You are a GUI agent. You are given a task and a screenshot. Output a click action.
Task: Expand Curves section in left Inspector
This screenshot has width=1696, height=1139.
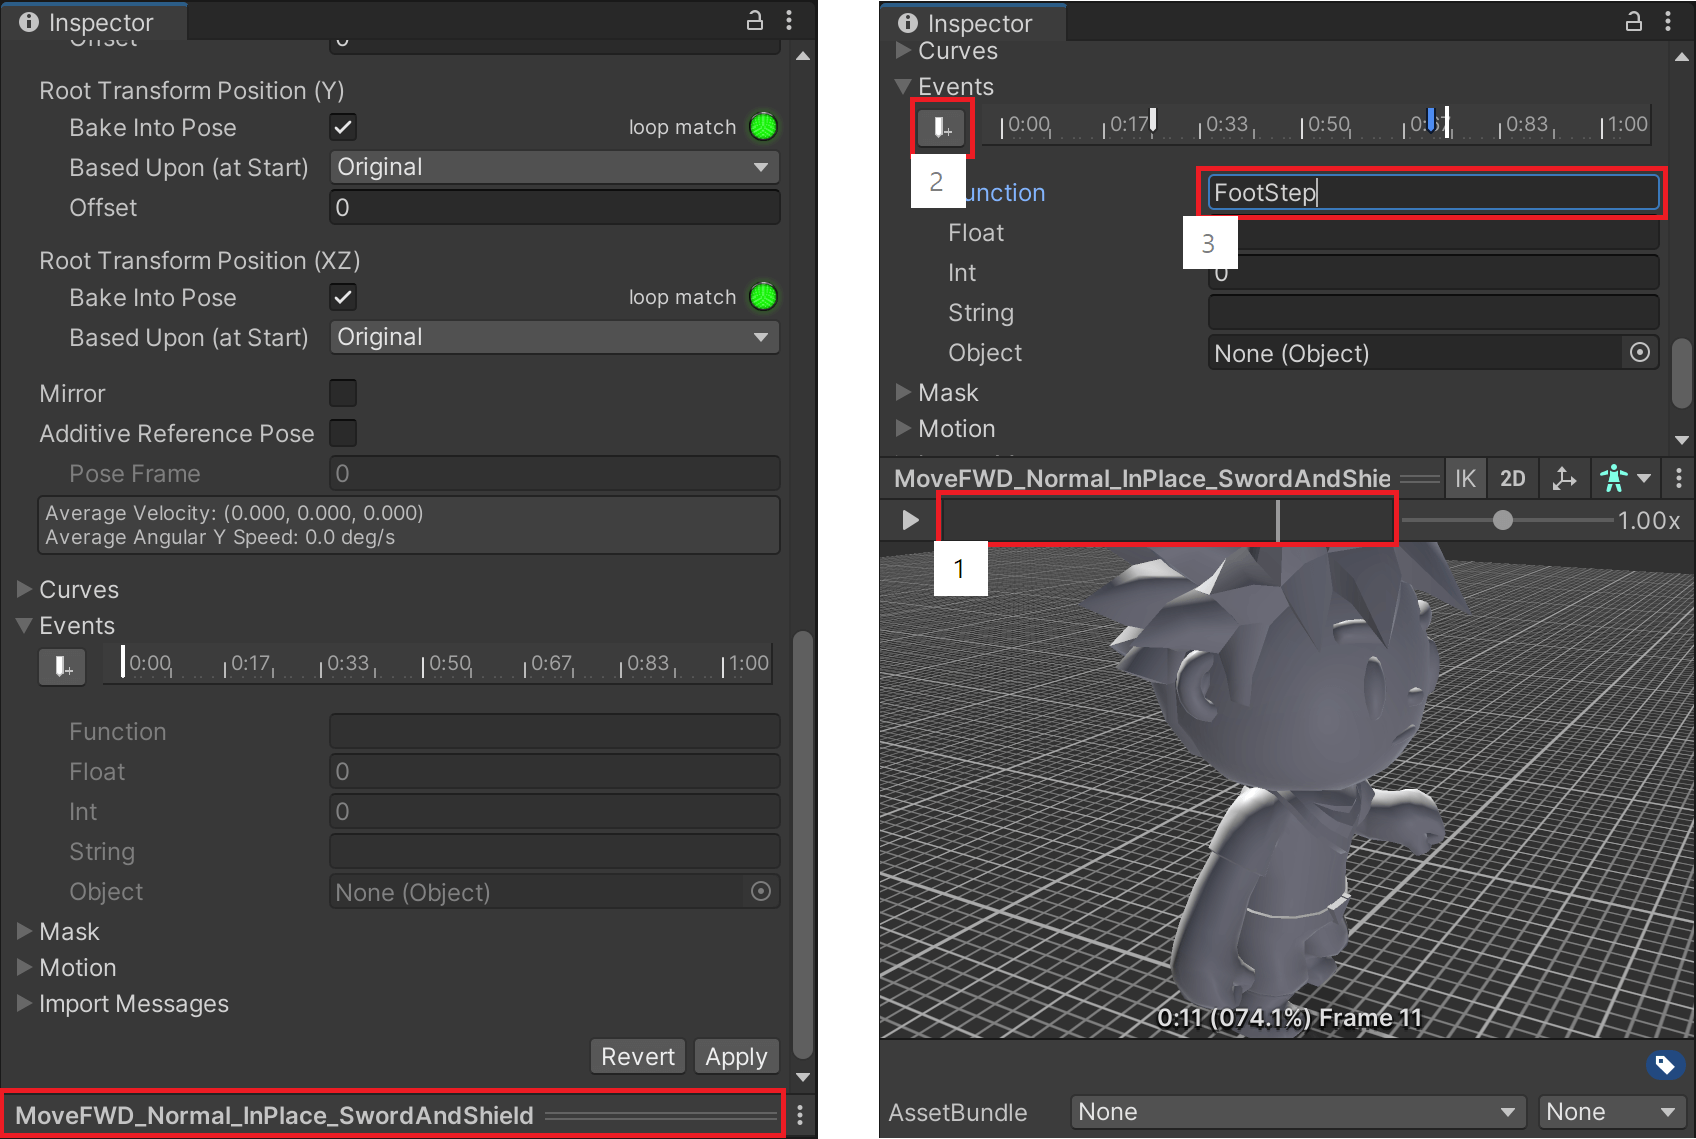tap(25, 589)
